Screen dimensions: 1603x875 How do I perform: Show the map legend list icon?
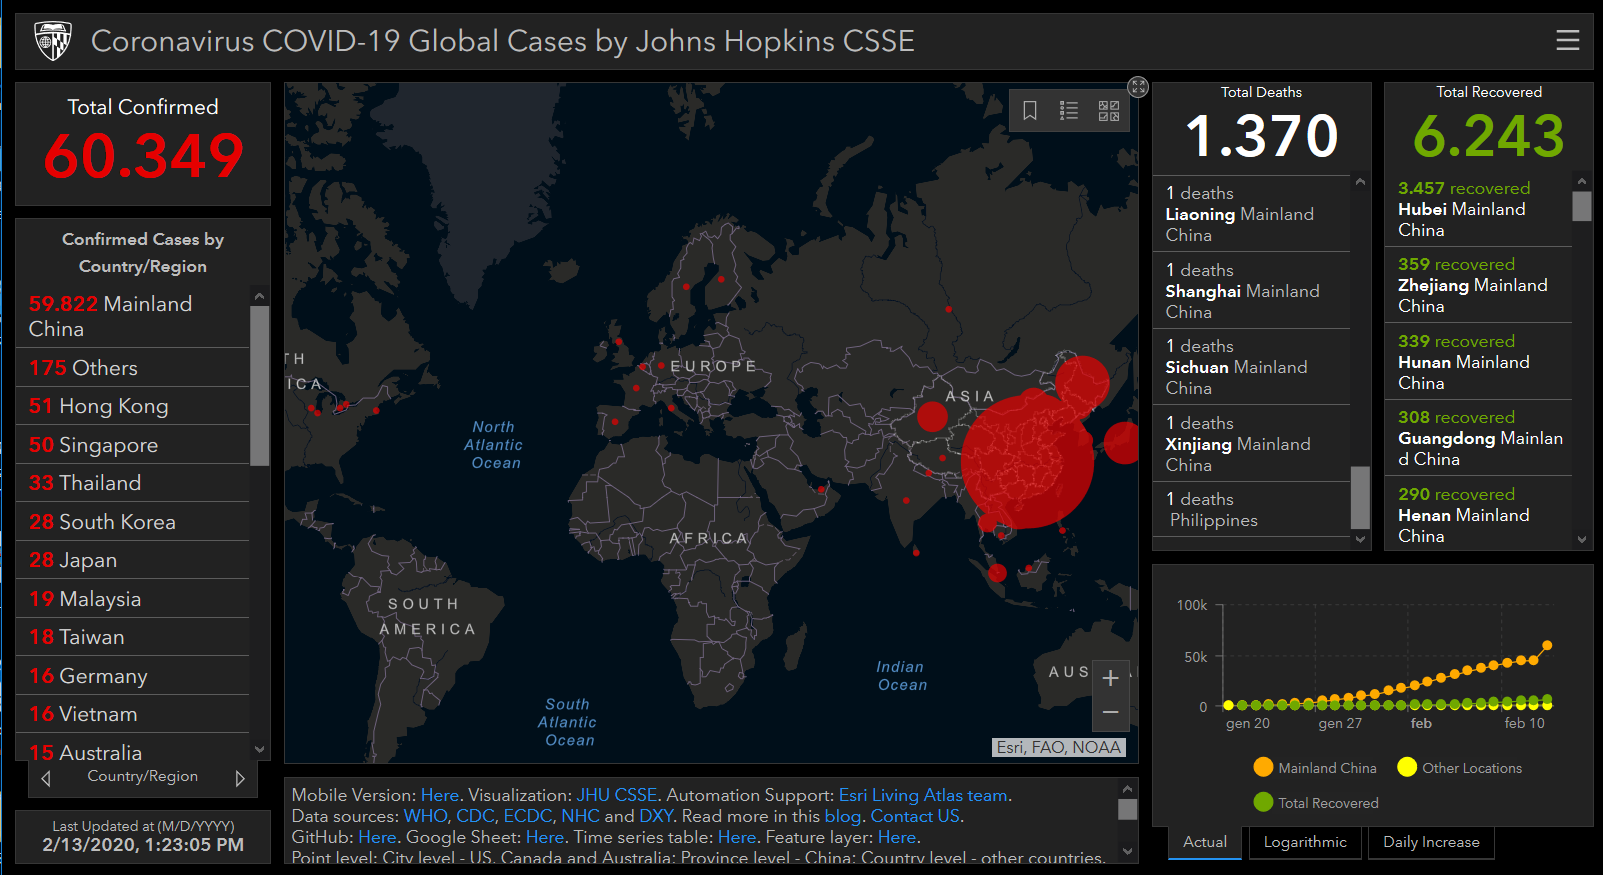1069,110
